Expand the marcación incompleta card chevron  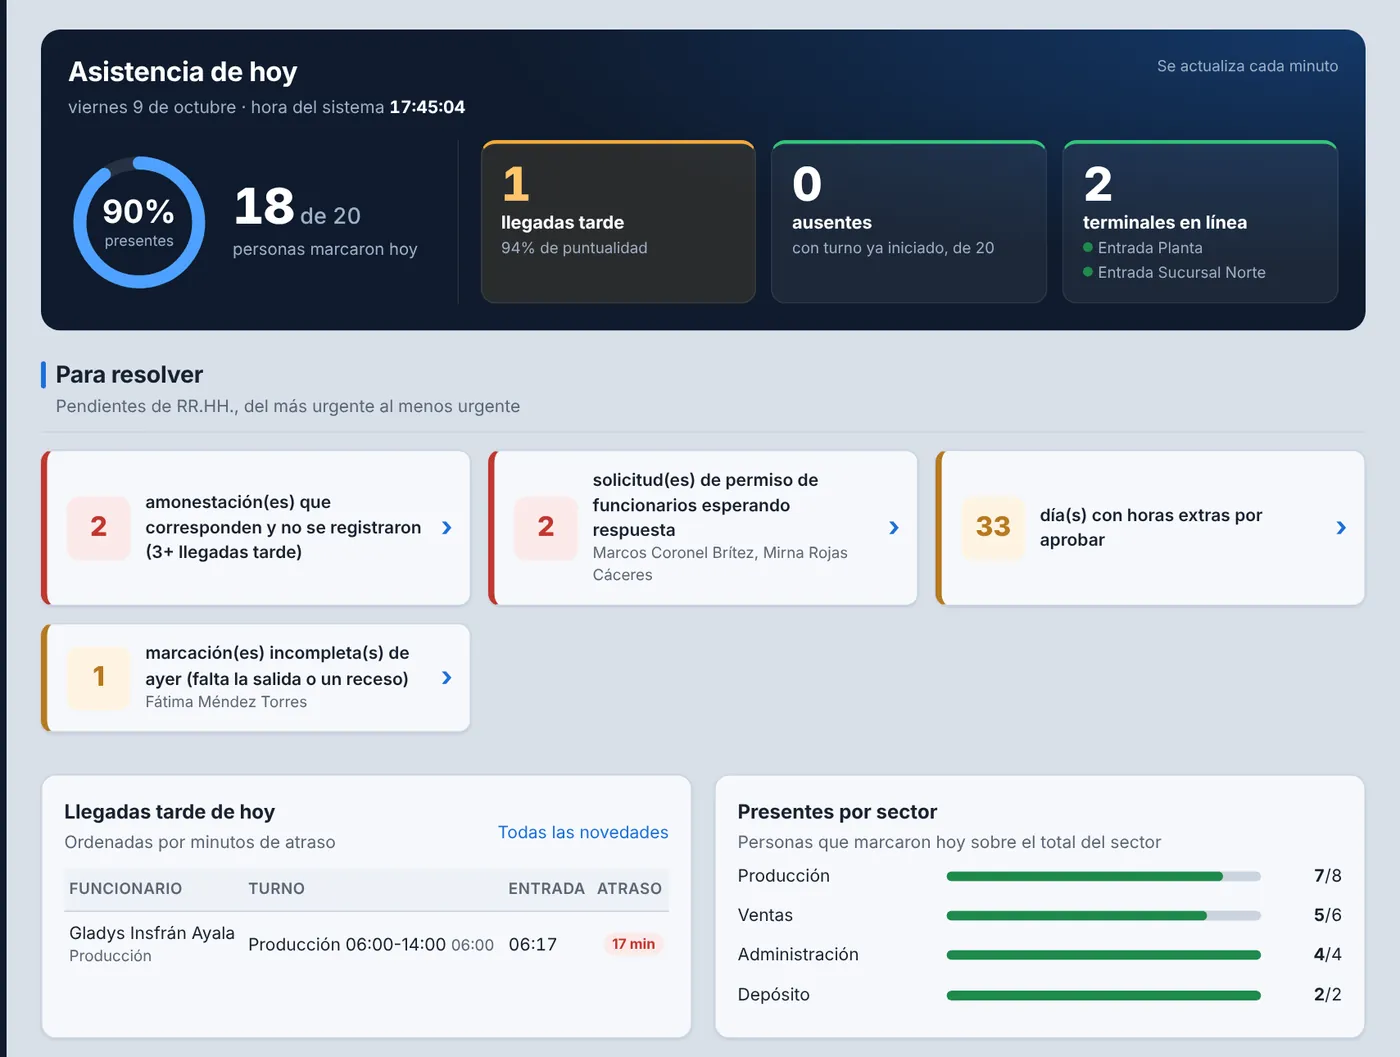click(447, 678)
